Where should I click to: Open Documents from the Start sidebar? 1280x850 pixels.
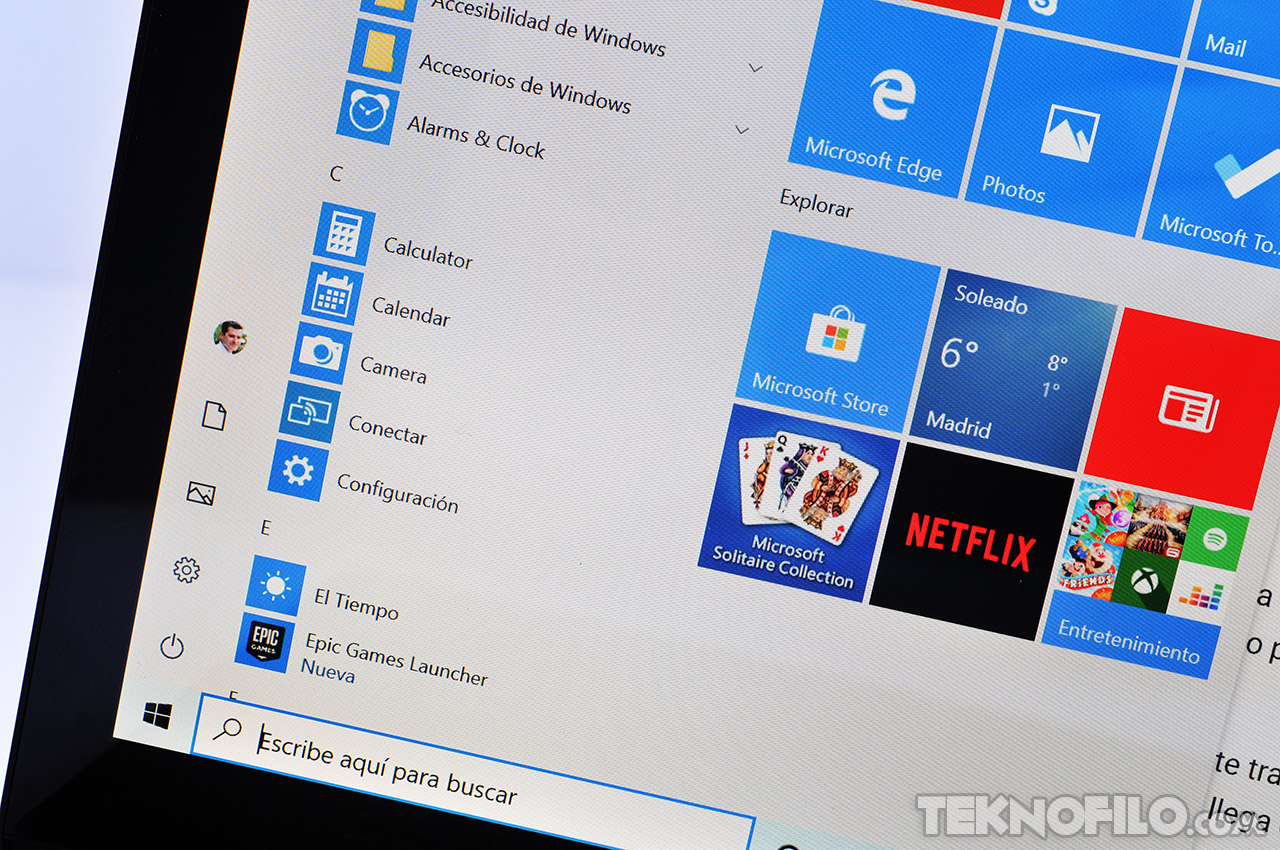[x=214, y=415]
